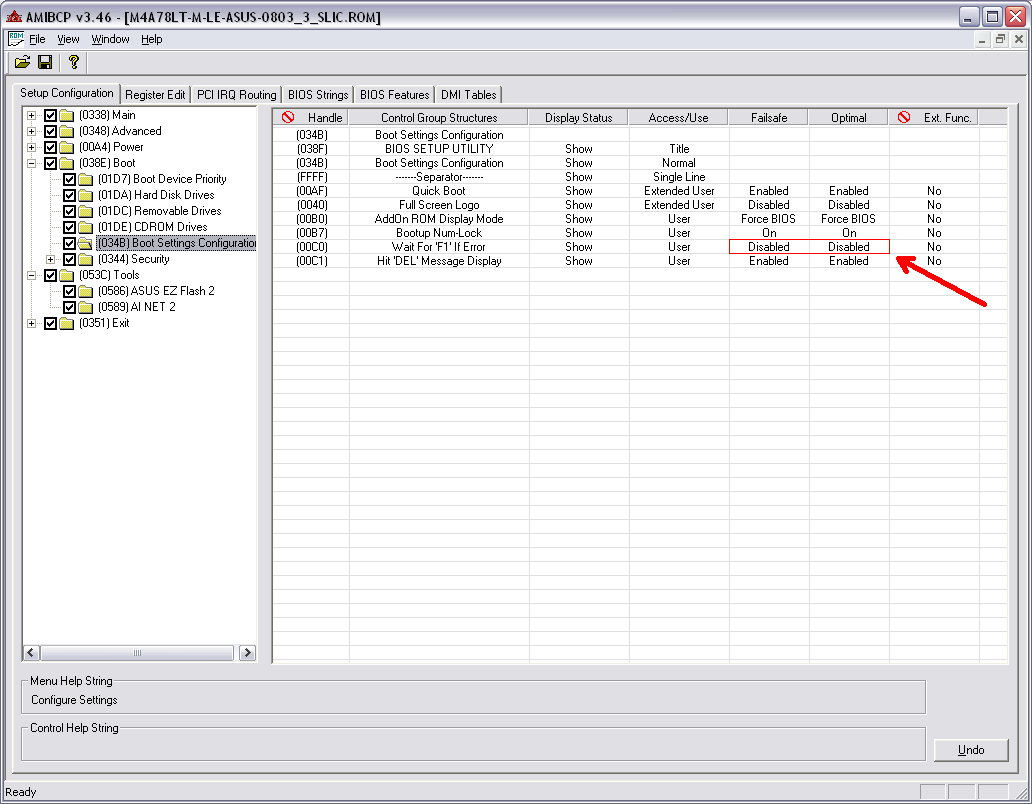This screenshot has height=804, width=1032.
Task: Select Optimal value for Quick Boot row
Action: point(849,191)
